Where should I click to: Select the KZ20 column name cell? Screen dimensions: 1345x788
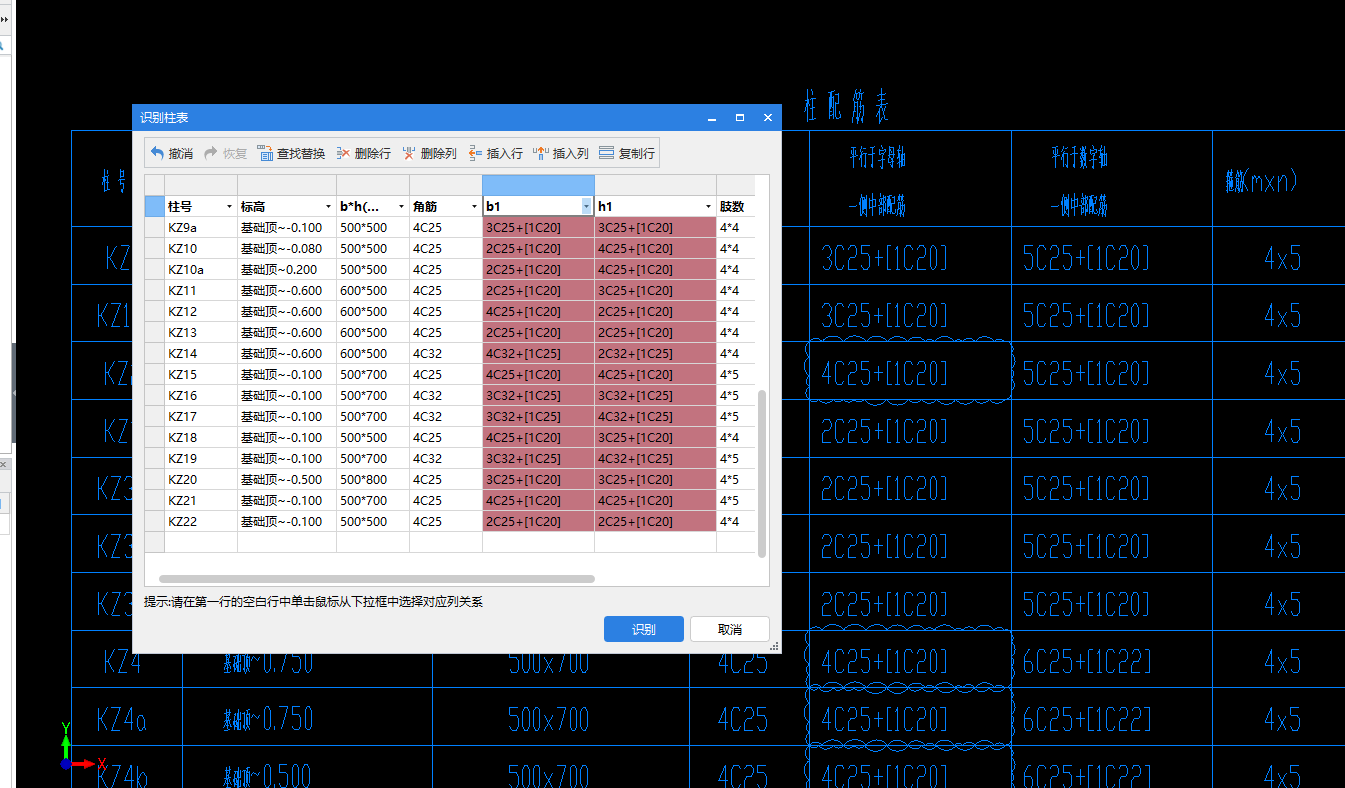pyautogui.click(x=201, y=479)
